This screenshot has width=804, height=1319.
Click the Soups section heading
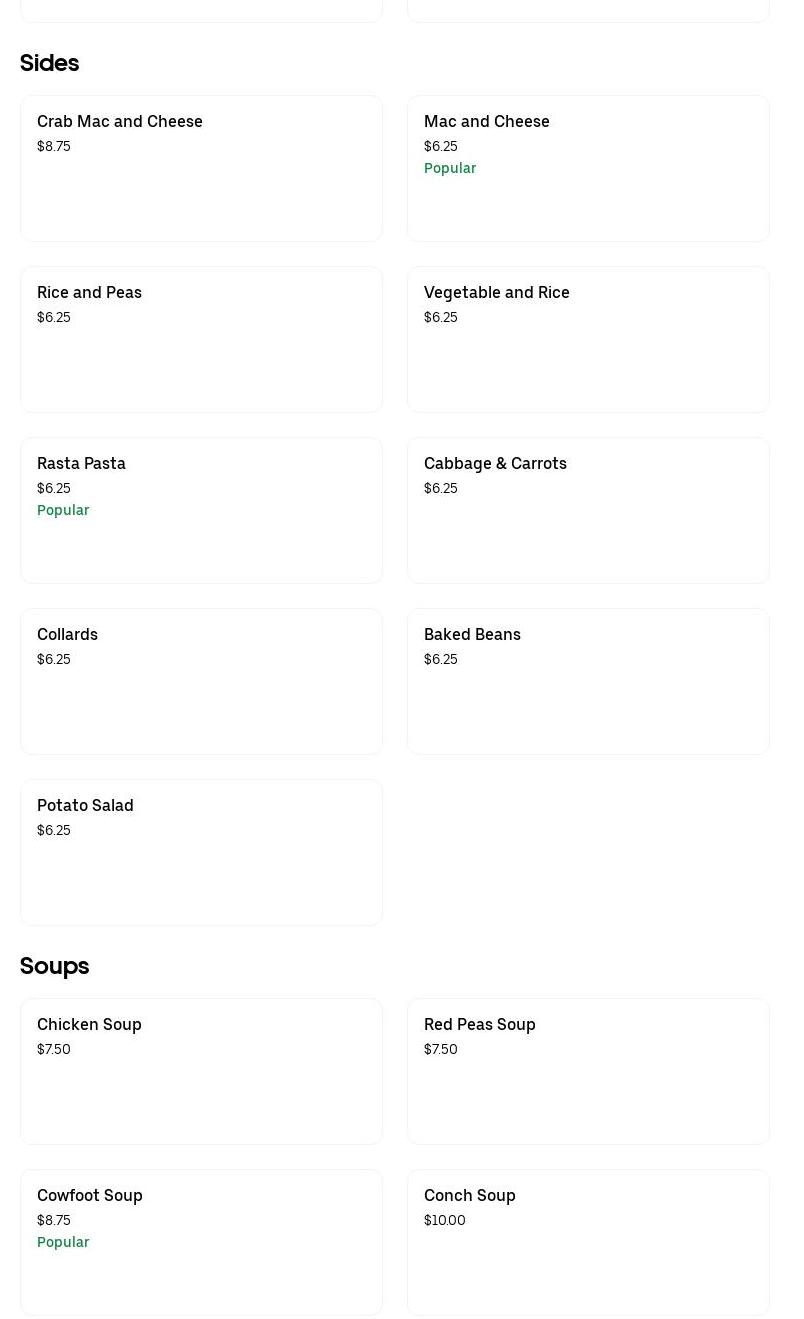[54, 966]
